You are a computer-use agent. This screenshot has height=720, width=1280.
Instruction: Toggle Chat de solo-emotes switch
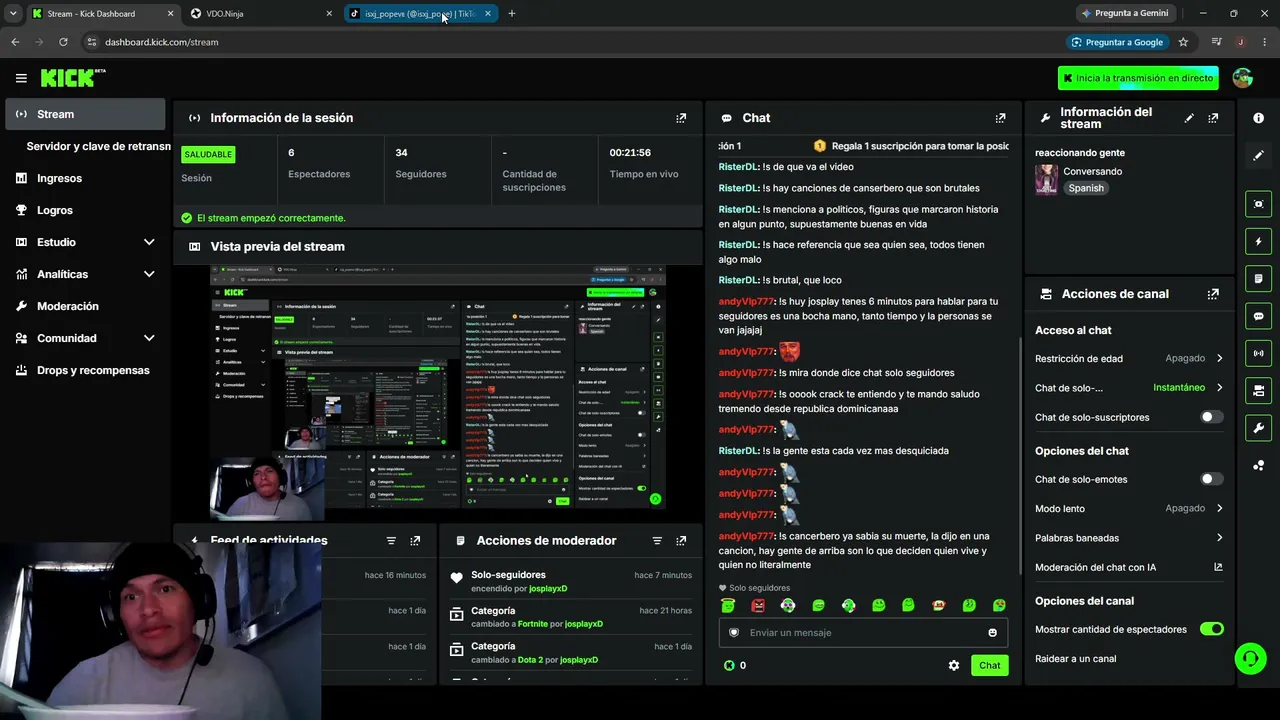[1211, 479]
